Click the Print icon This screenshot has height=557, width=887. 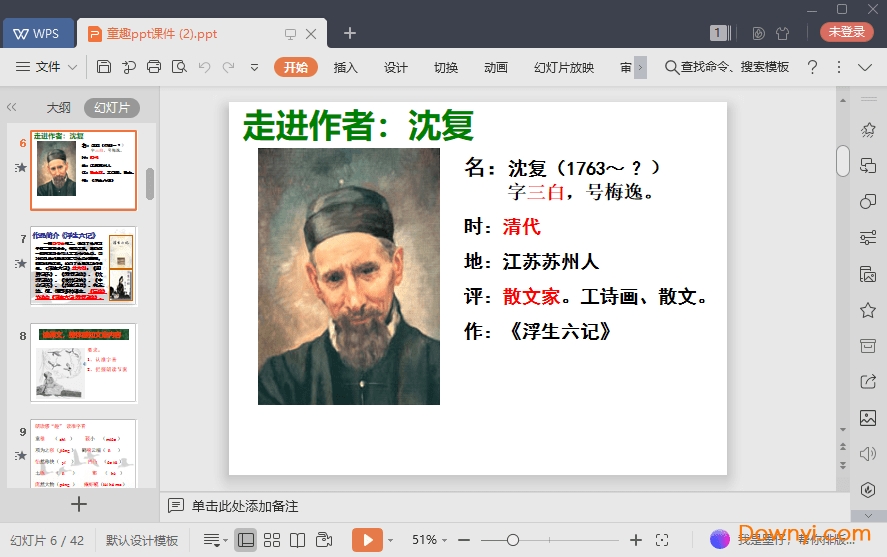click(x=154, y=67)
